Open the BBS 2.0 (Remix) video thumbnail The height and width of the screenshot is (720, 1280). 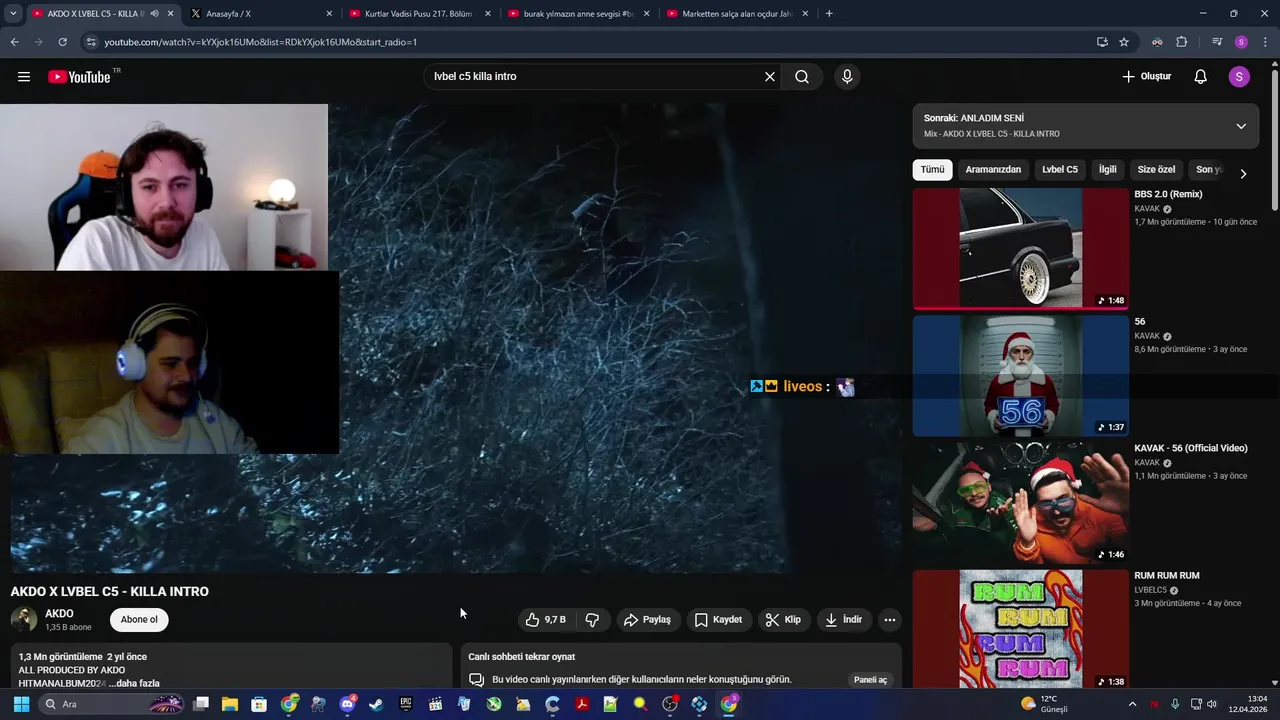[x=1020, y=249]
